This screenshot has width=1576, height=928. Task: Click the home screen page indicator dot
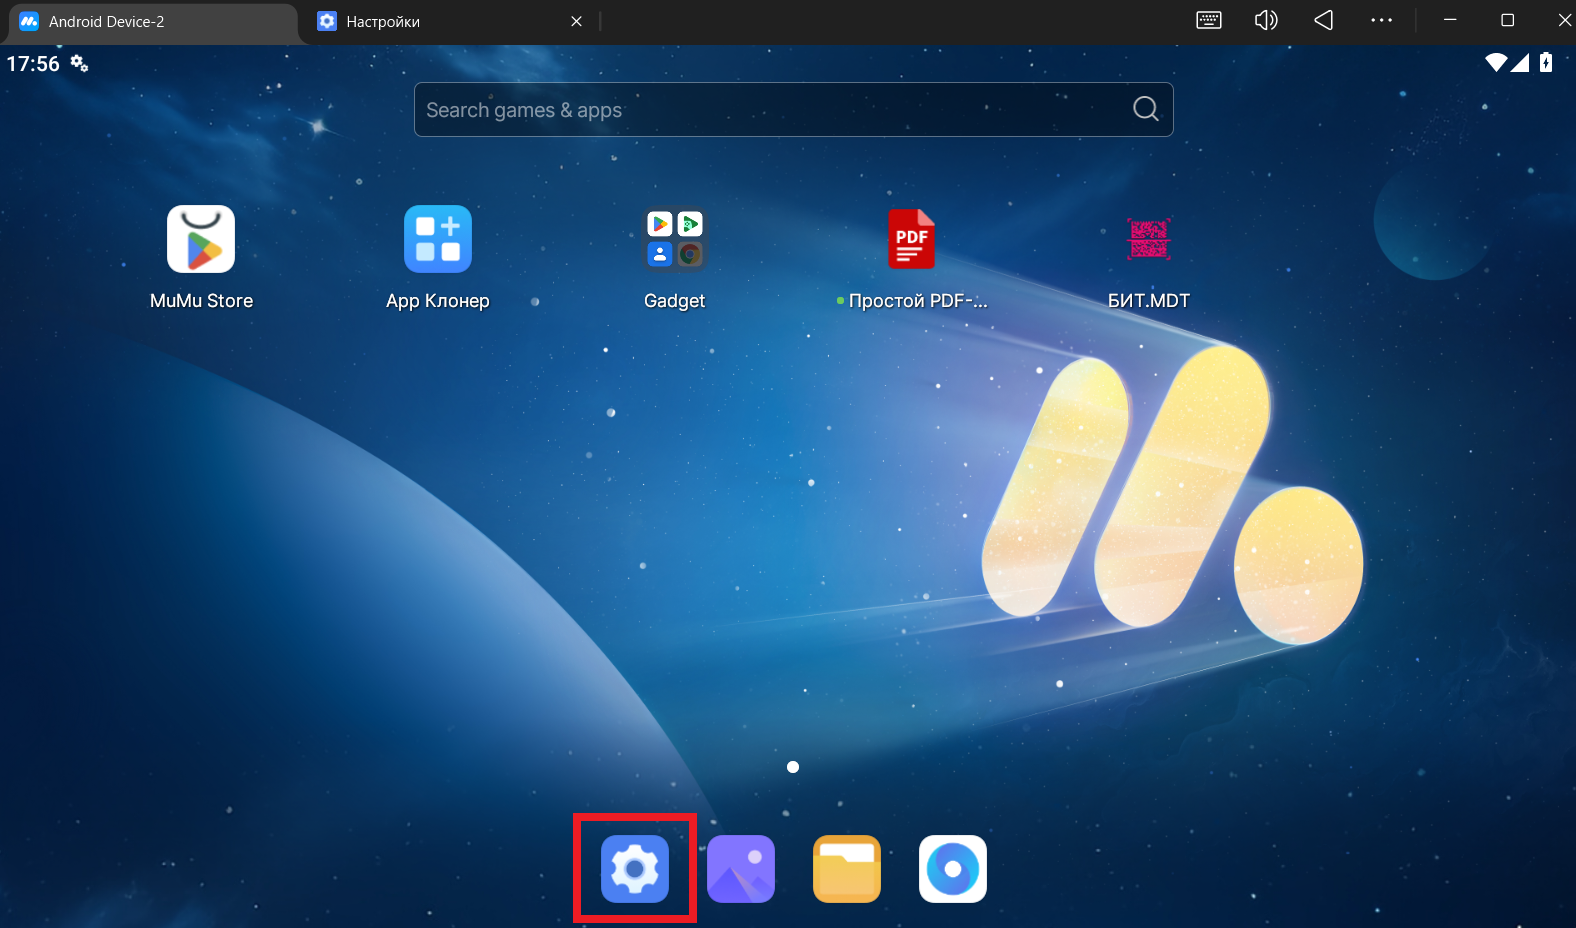[x=793, y=767]
